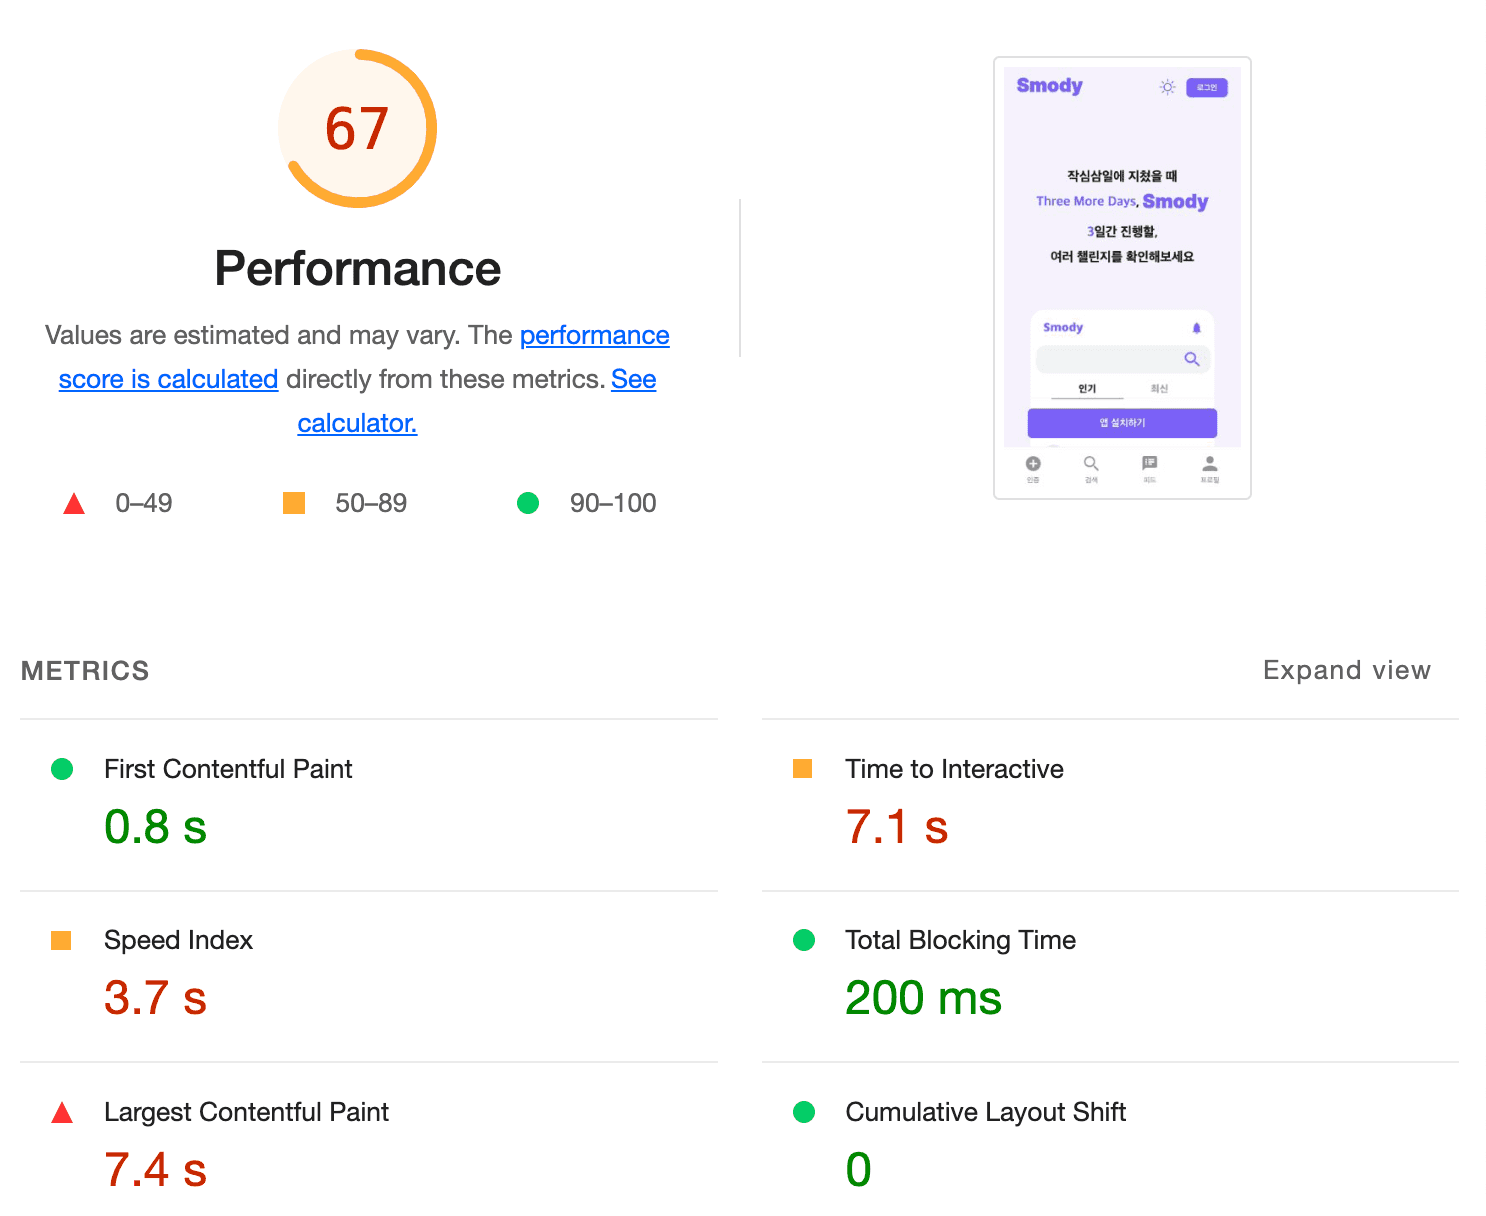Click the purple 로그인 button in the preview

pos(1207,88)
